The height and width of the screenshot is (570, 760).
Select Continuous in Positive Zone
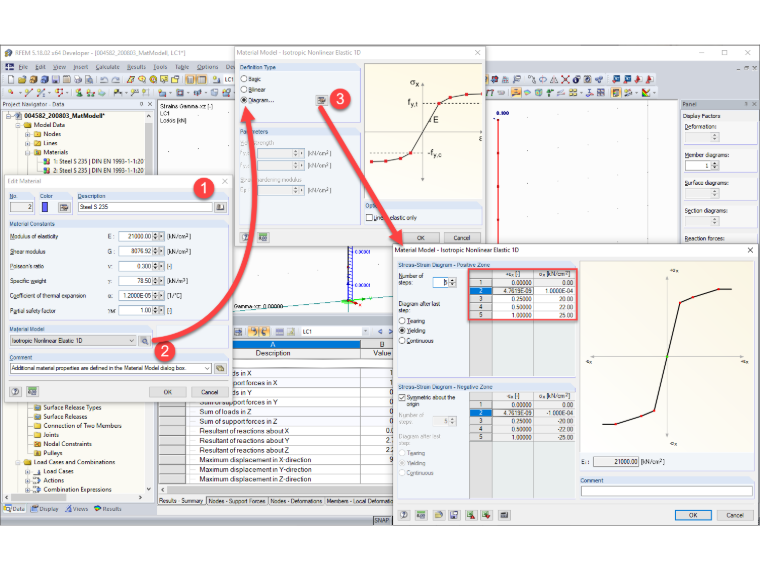coord(402,341)
